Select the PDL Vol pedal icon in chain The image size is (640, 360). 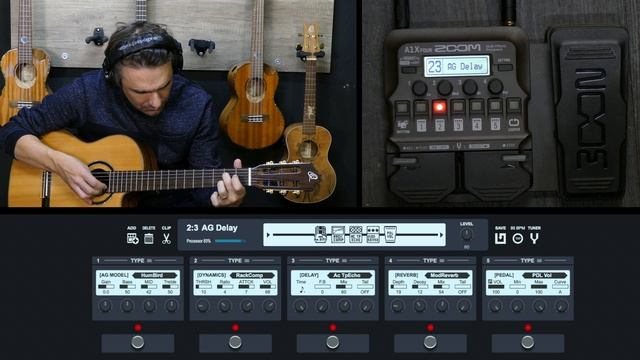pos(390,234)
